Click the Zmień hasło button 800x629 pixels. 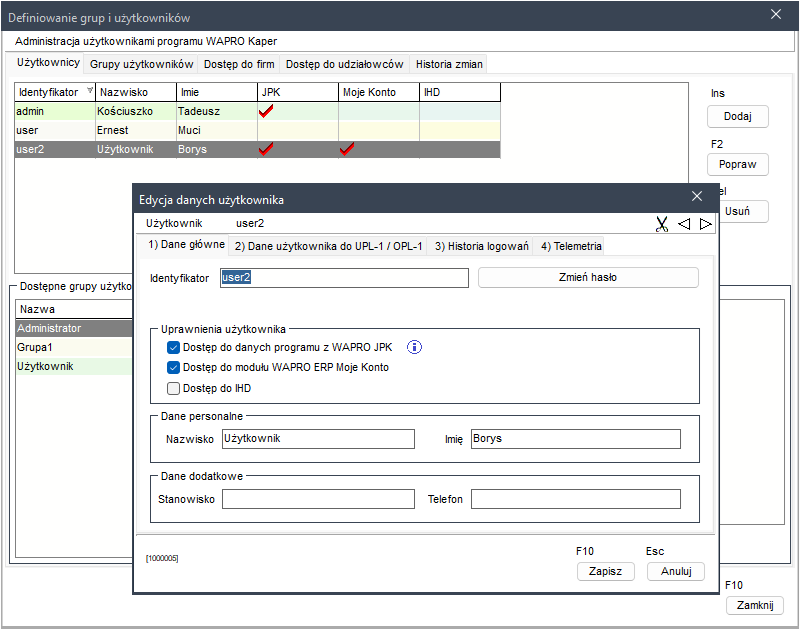[588, 278]
